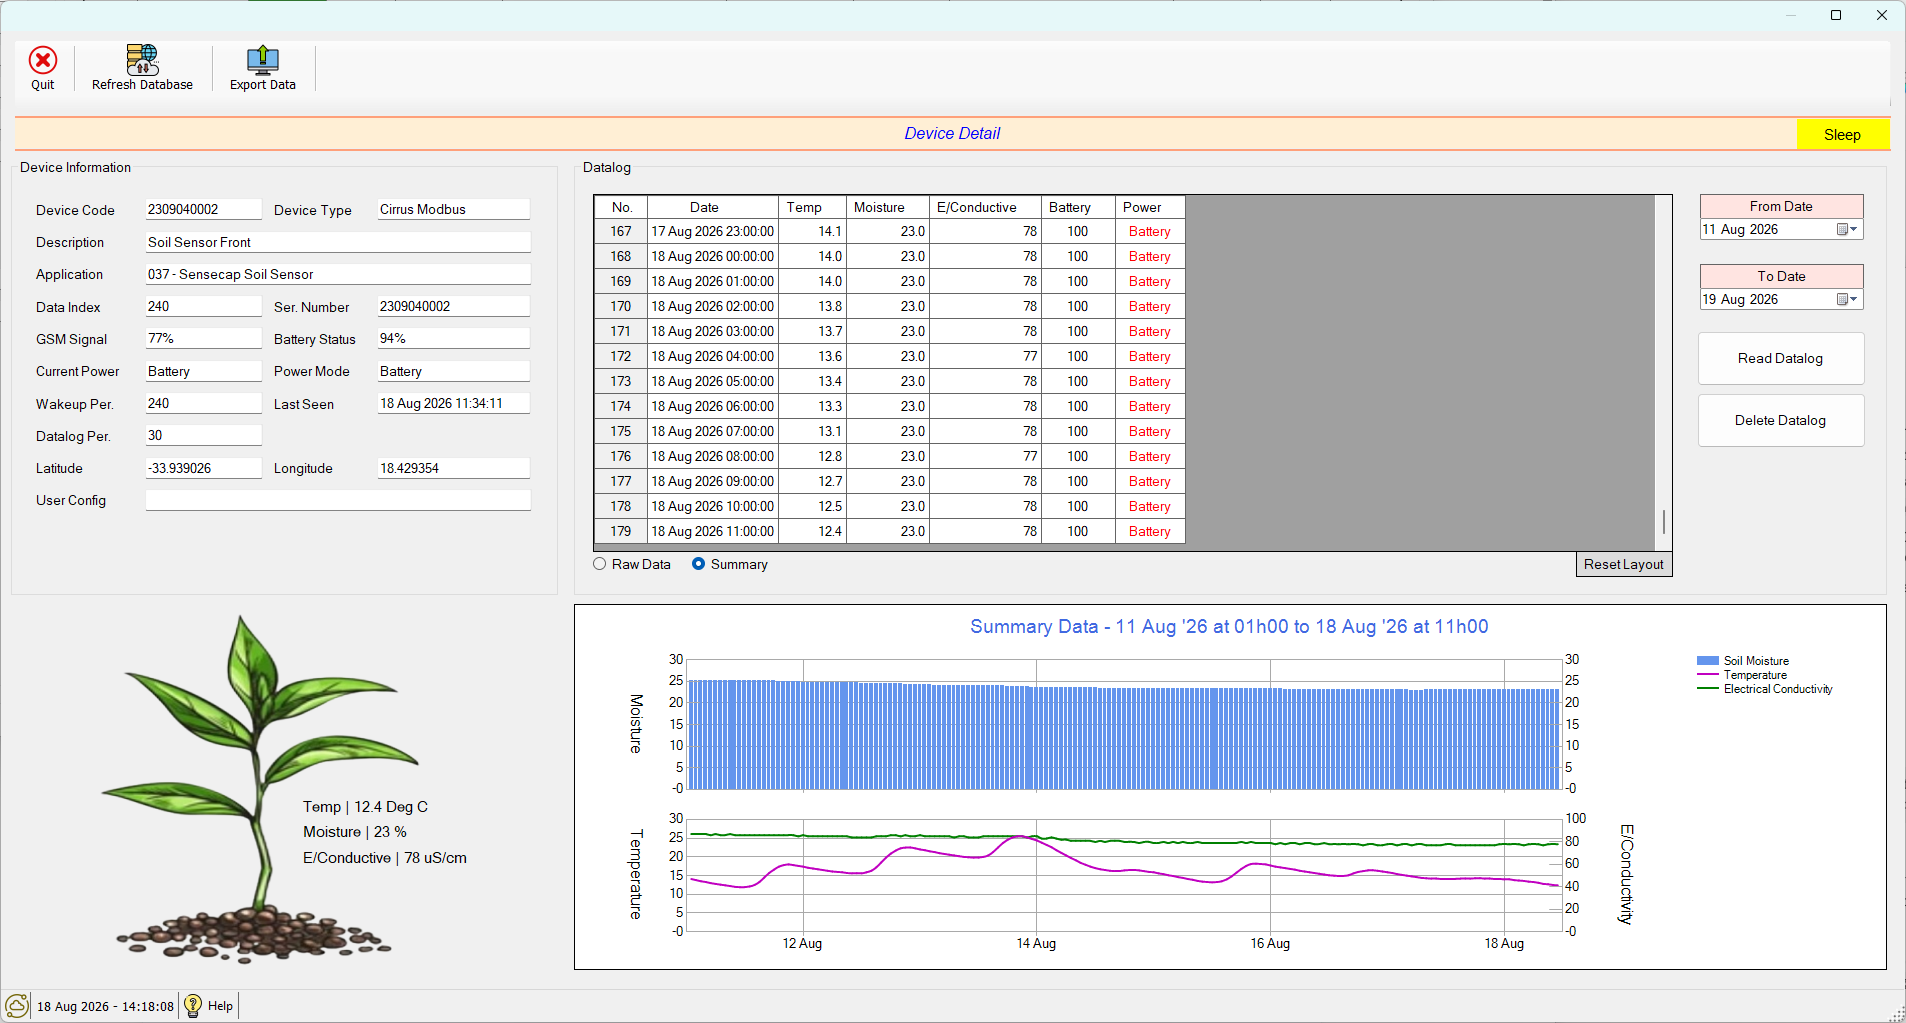Image resolution: width=1906 pixels, height=1023 pixels.
Task: Click the GSM Signal field 77%
Action: click(203, 339)
